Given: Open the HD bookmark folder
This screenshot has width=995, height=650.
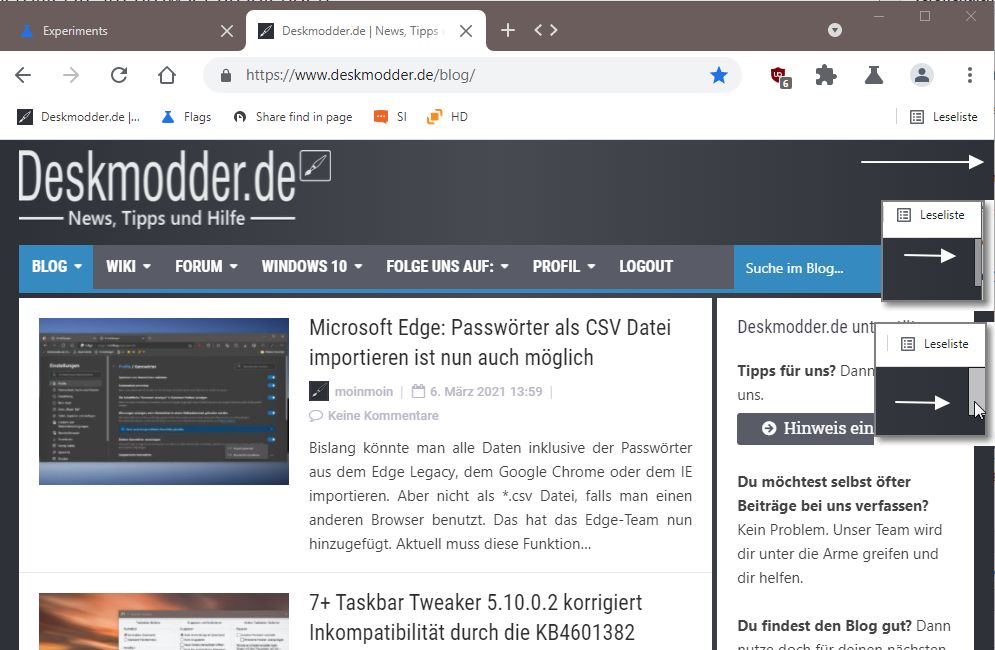Looking at the screenshot, I should point(447,117).
